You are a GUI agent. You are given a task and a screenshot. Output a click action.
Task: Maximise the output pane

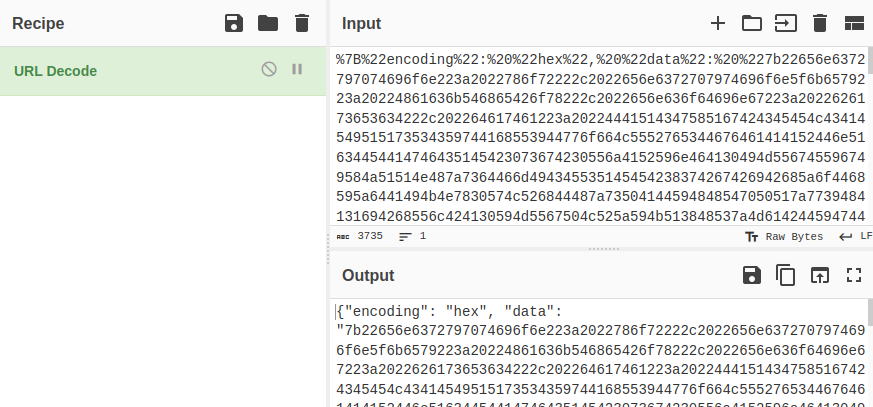point(853,275)
